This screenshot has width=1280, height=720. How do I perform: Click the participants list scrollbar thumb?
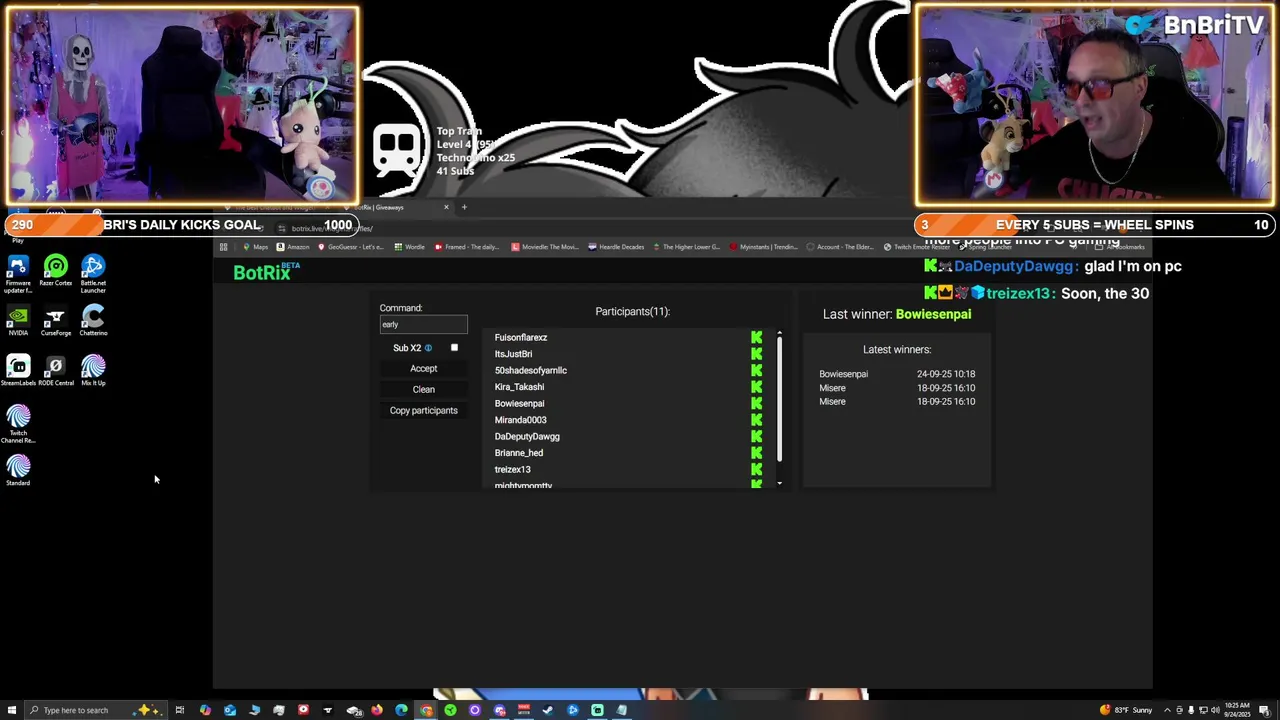(779, 400)
